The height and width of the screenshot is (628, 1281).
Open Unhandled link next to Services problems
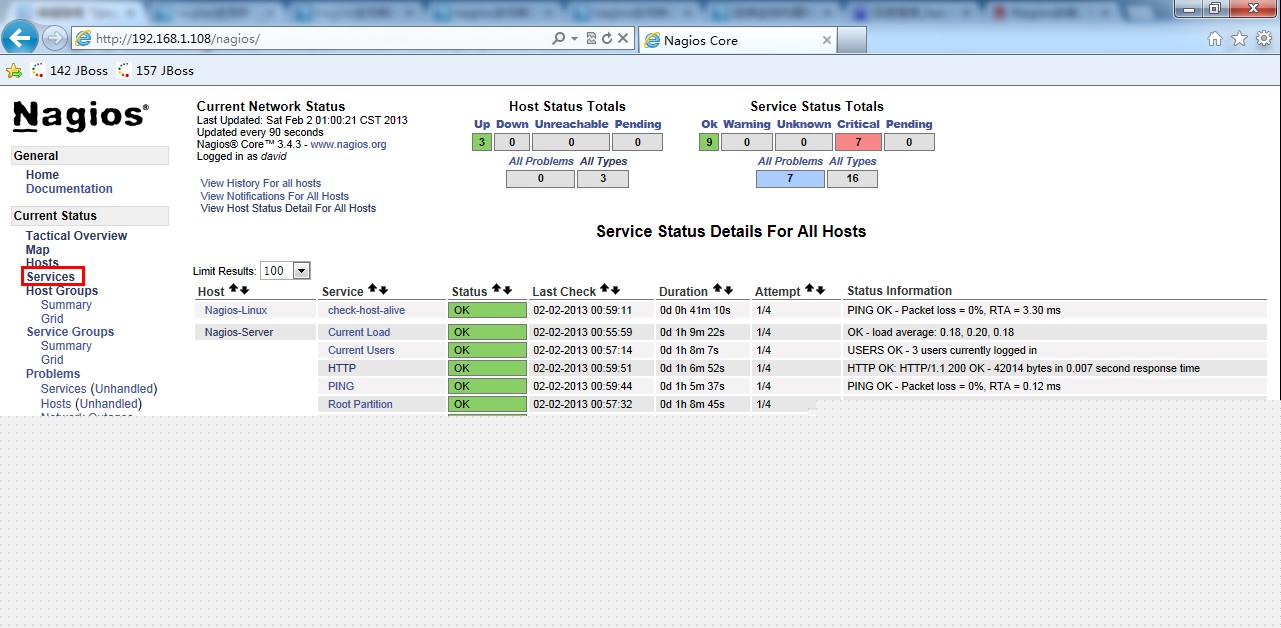click(x=124, y=389)
